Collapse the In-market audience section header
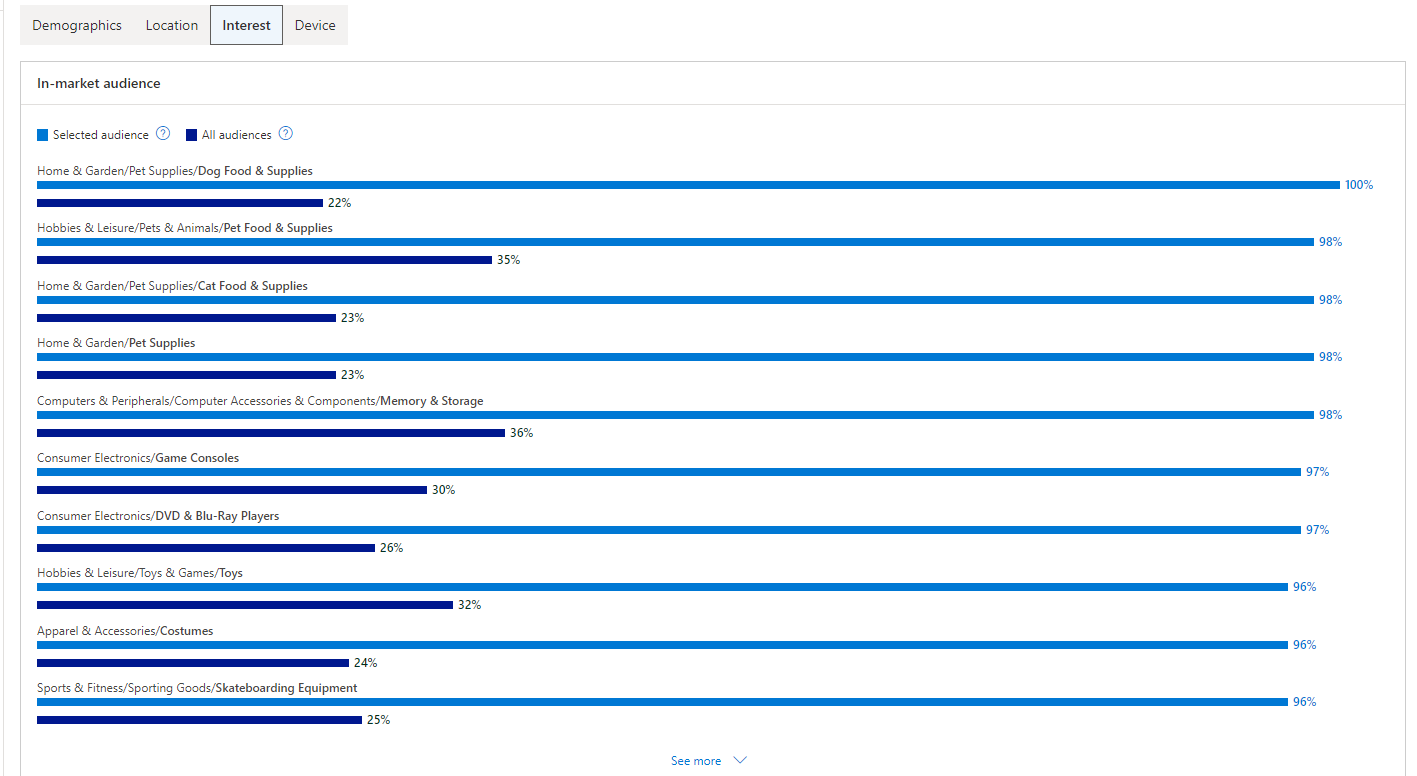Image resolution: width=1417 pixels, height=776 pixels. click(x=98, y=83)
